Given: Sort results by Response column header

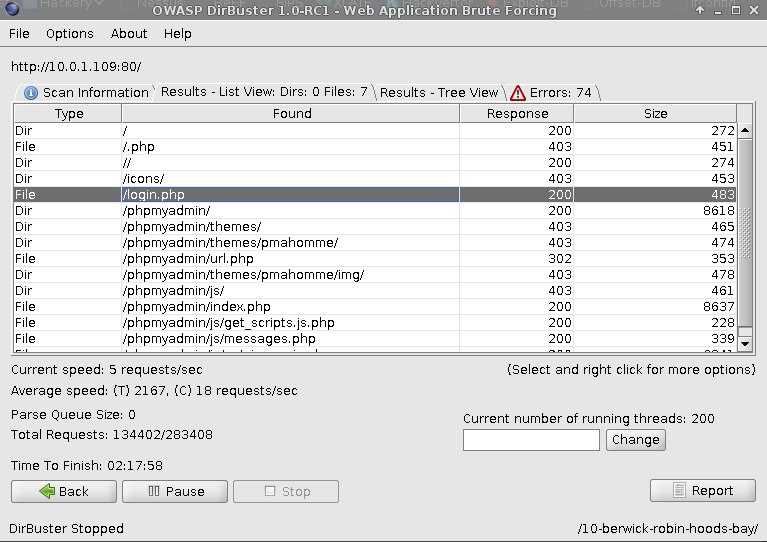Looking at the screenshot, I should pos(516,114).
